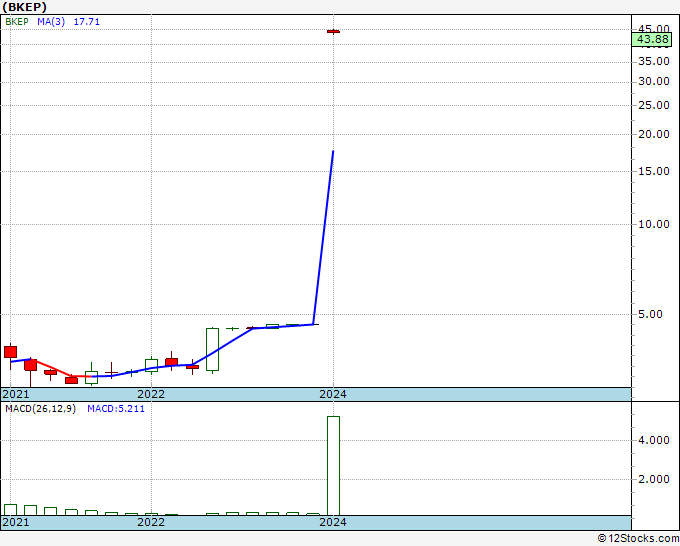Click the 10.00 price axis label
This screenshot has width=680, height=546.
tap(654, 224)
